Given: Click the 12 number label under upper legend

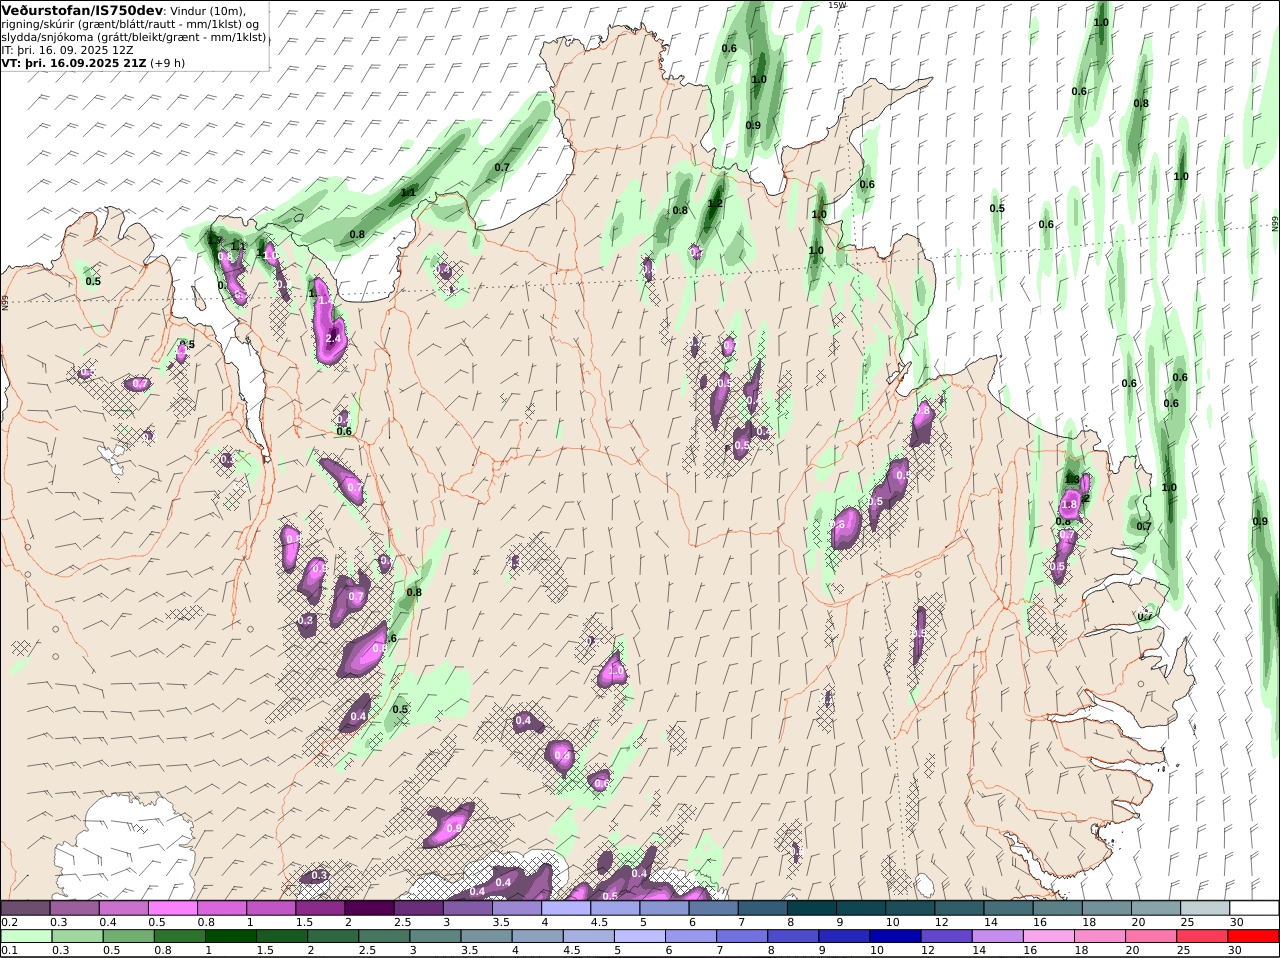Looking at the screenshot, I should point(940,922).
